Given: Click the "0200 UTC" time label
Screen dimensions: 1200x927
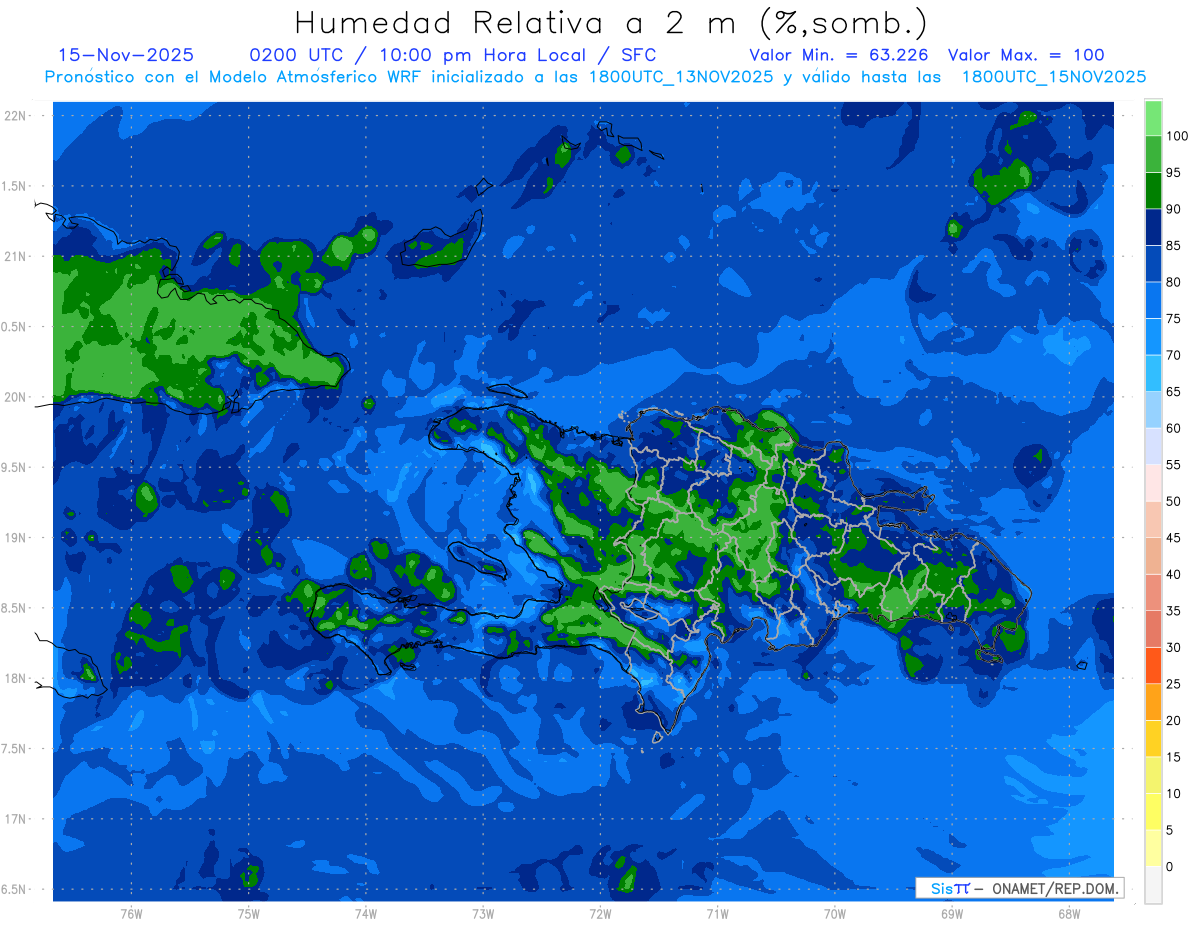Looking at the screenshot, I should point(298,55).
